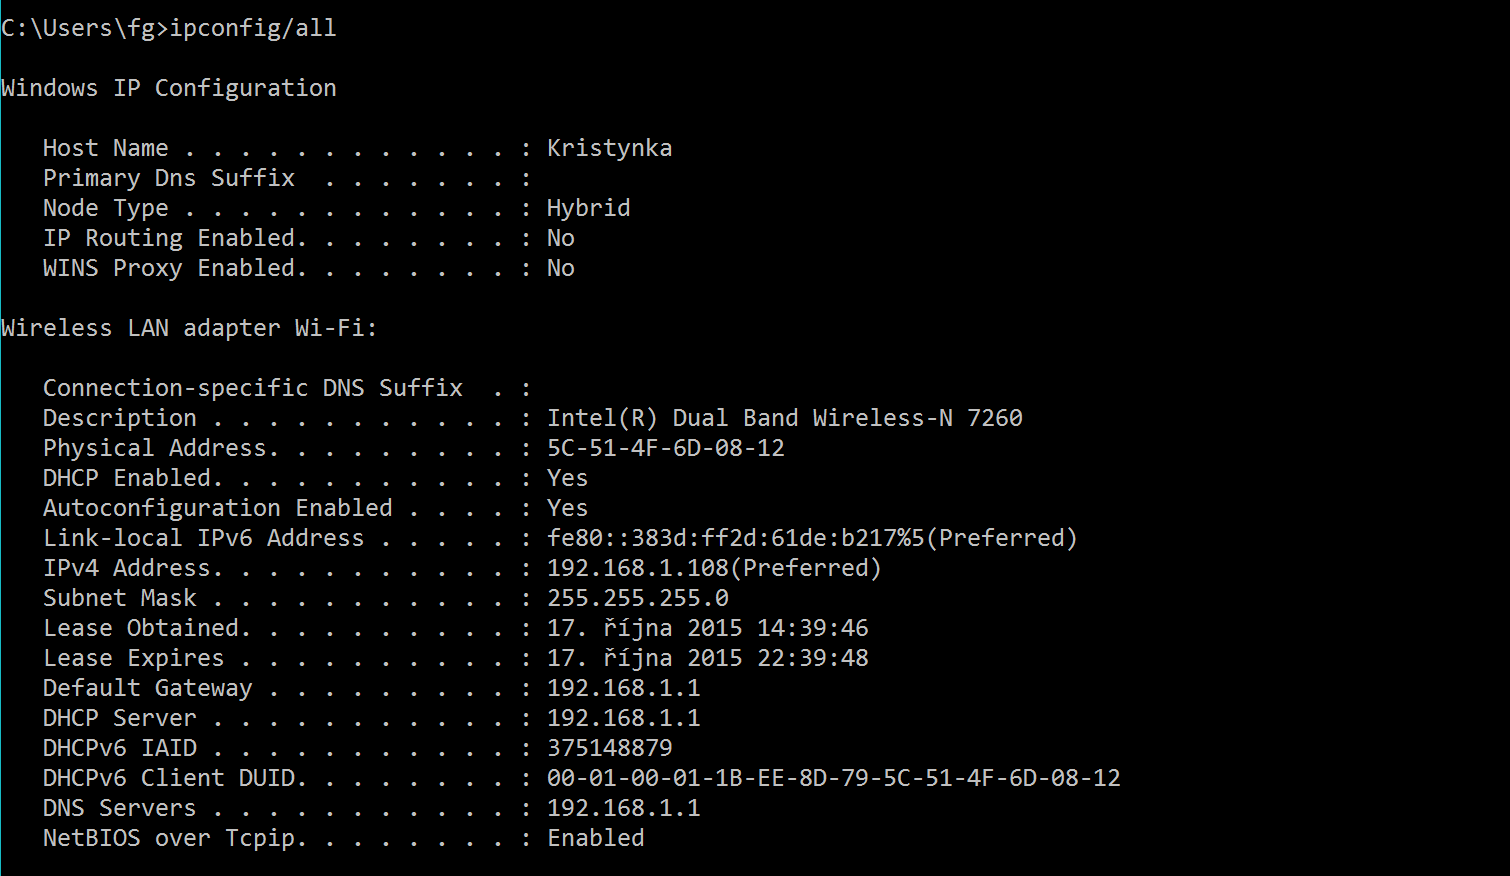Click the ipconfig/all command text
Image resolution: width=1510 pixels, height=876 pixels.
click(252, 28)
